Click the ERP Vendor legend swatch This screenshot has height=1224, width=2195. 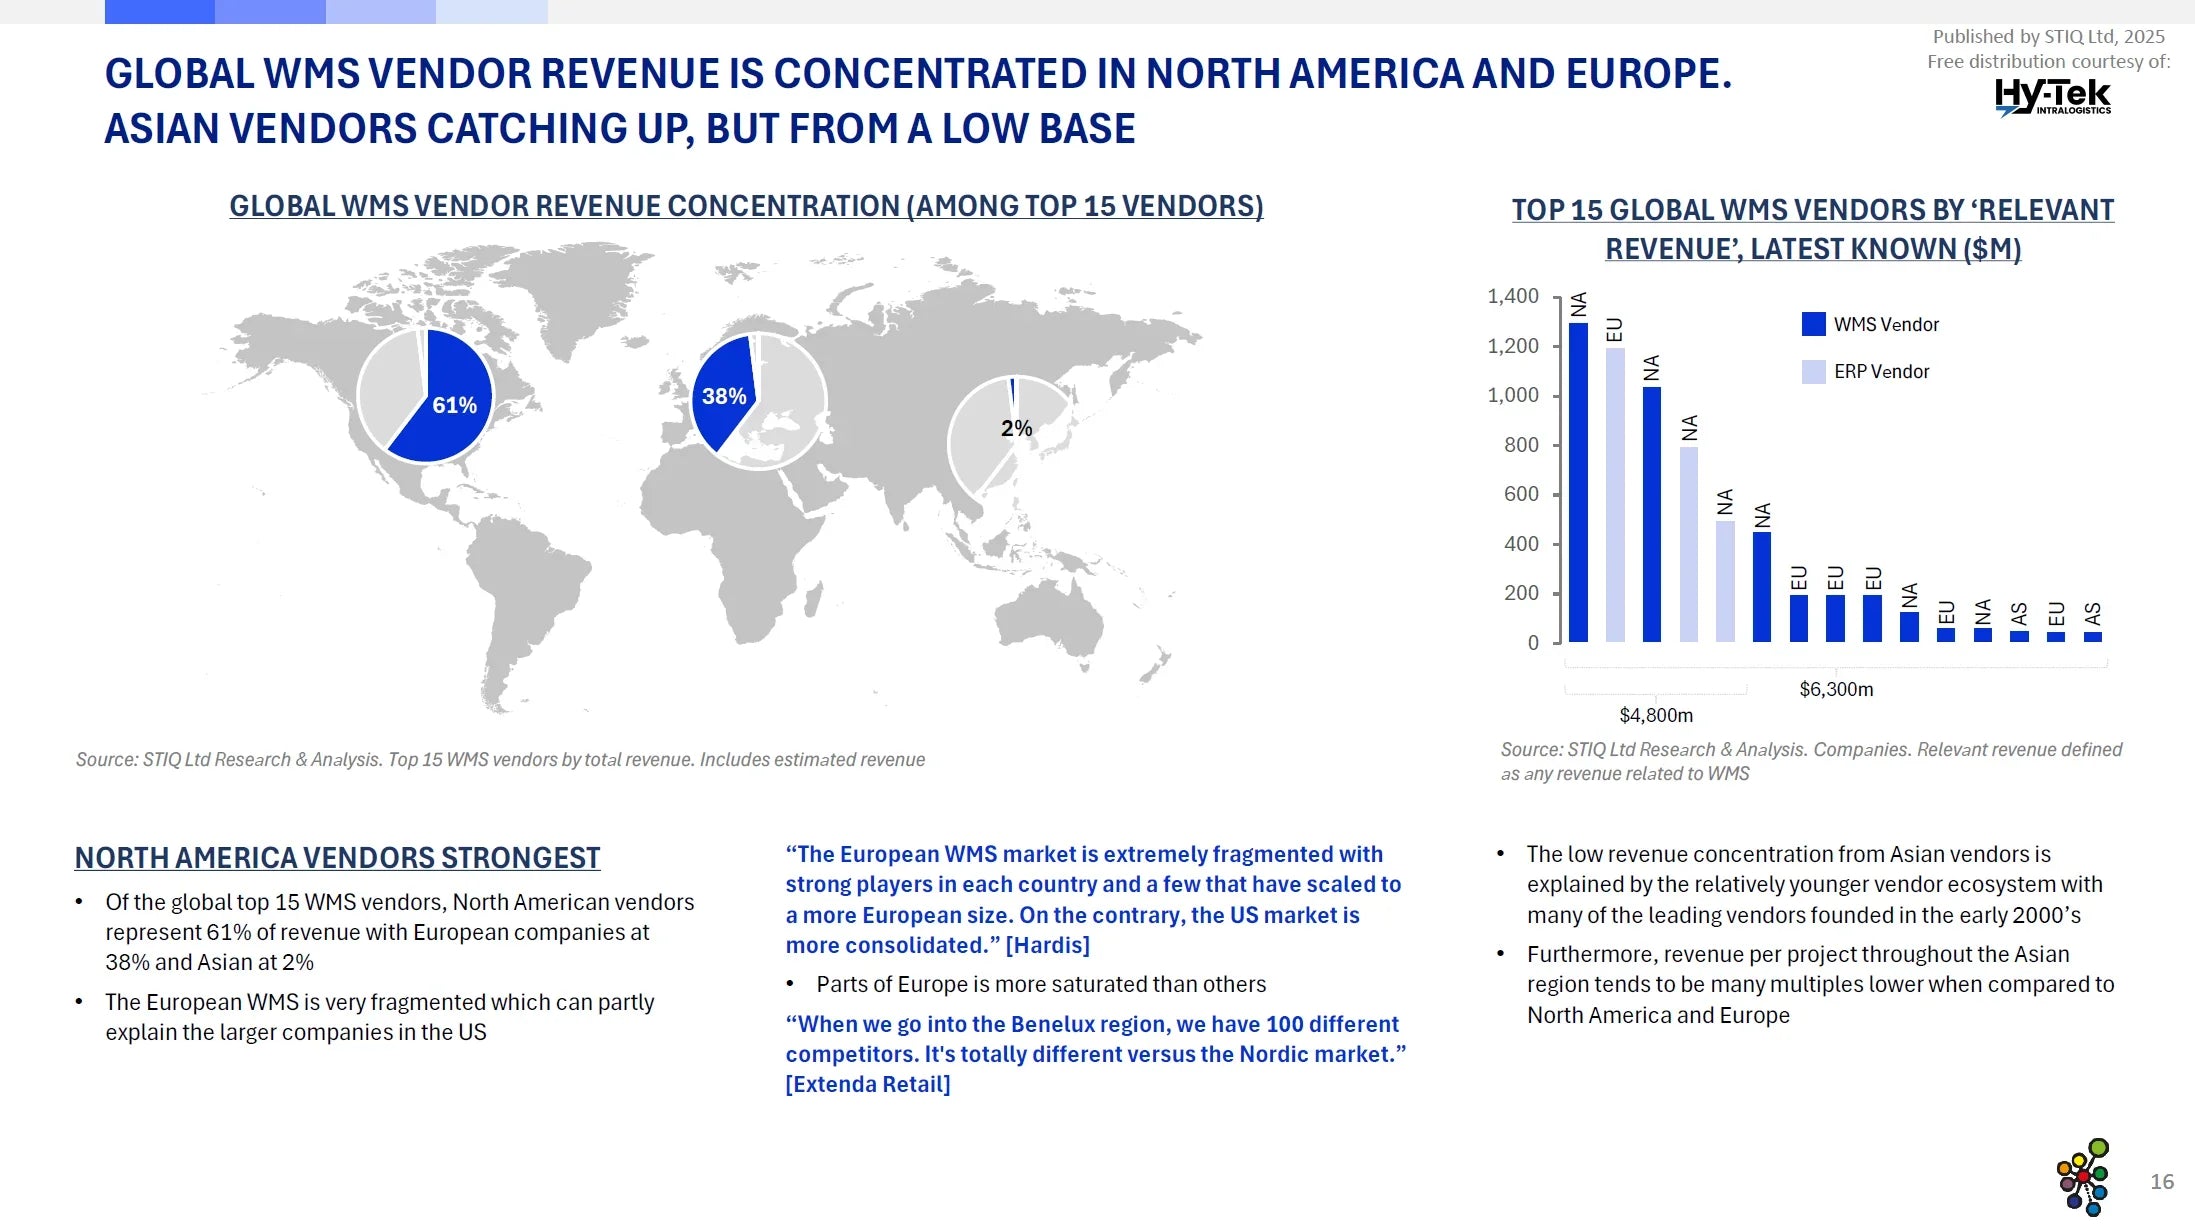point(1813,371)
